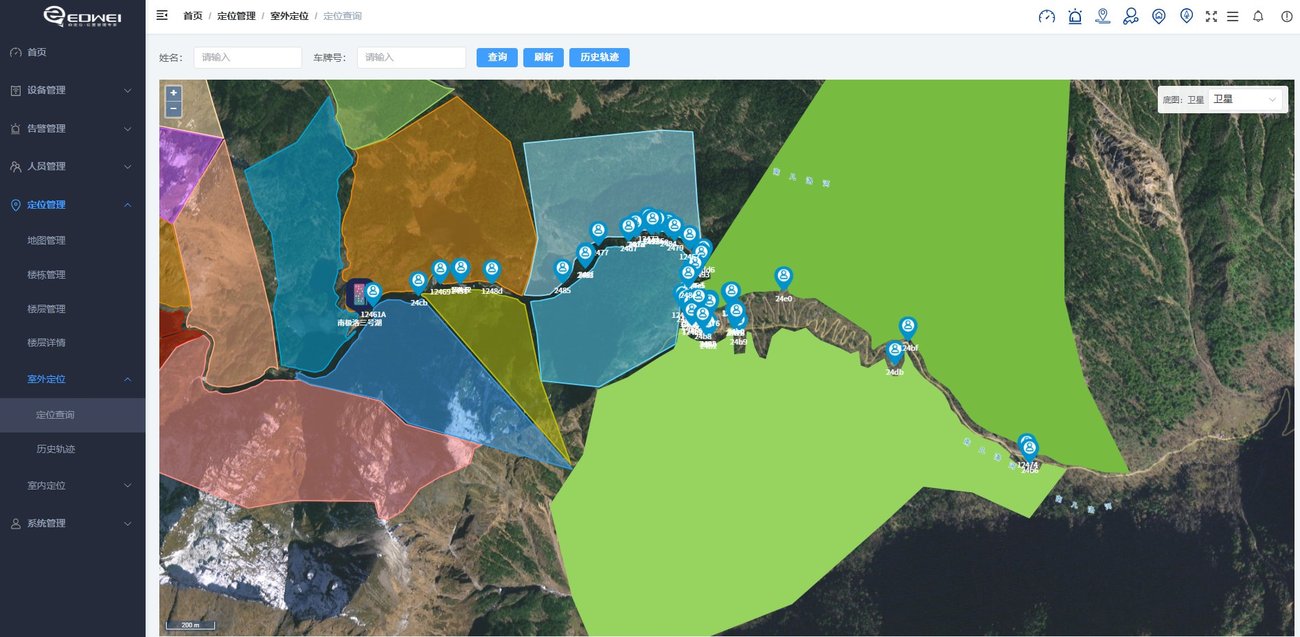Open 地图管理 menu item
The height and width of the screenshot is (637, 1300).
72,240
